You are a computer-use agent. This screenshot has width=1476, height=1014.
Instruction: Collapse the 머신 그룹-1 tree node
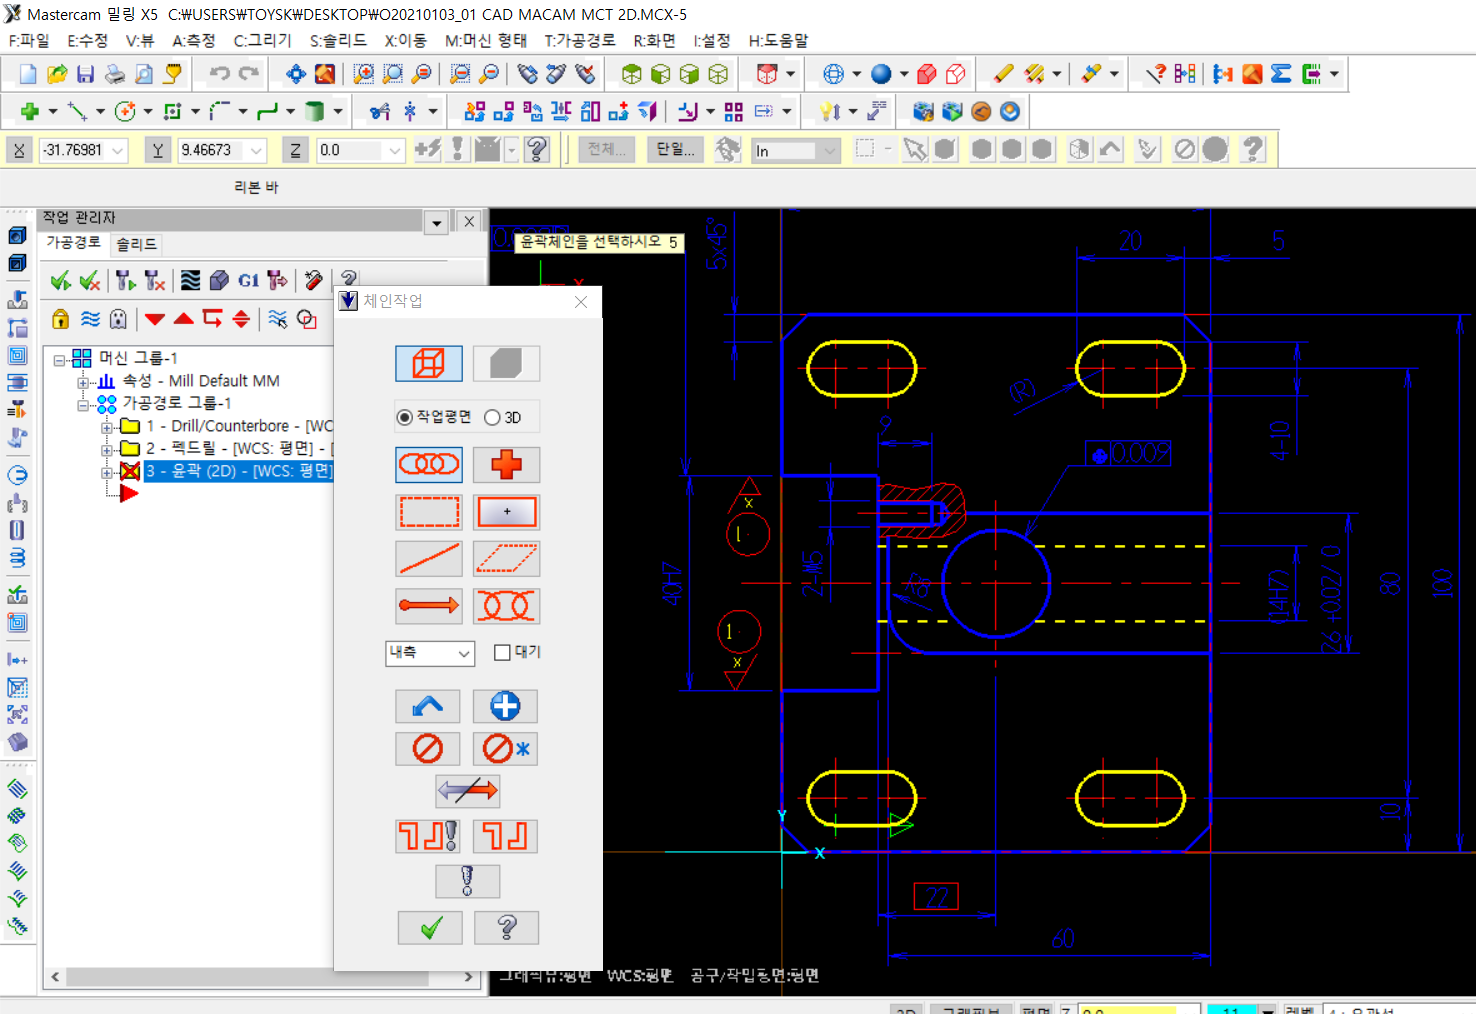click(60, 359)
